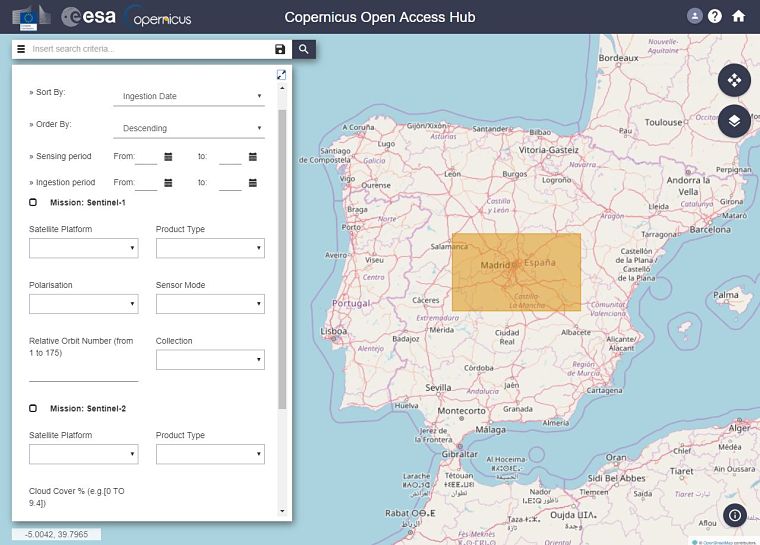The image size is (760, 545).
Task: Click the Gibraltar label on map
Action: [459, 454]
